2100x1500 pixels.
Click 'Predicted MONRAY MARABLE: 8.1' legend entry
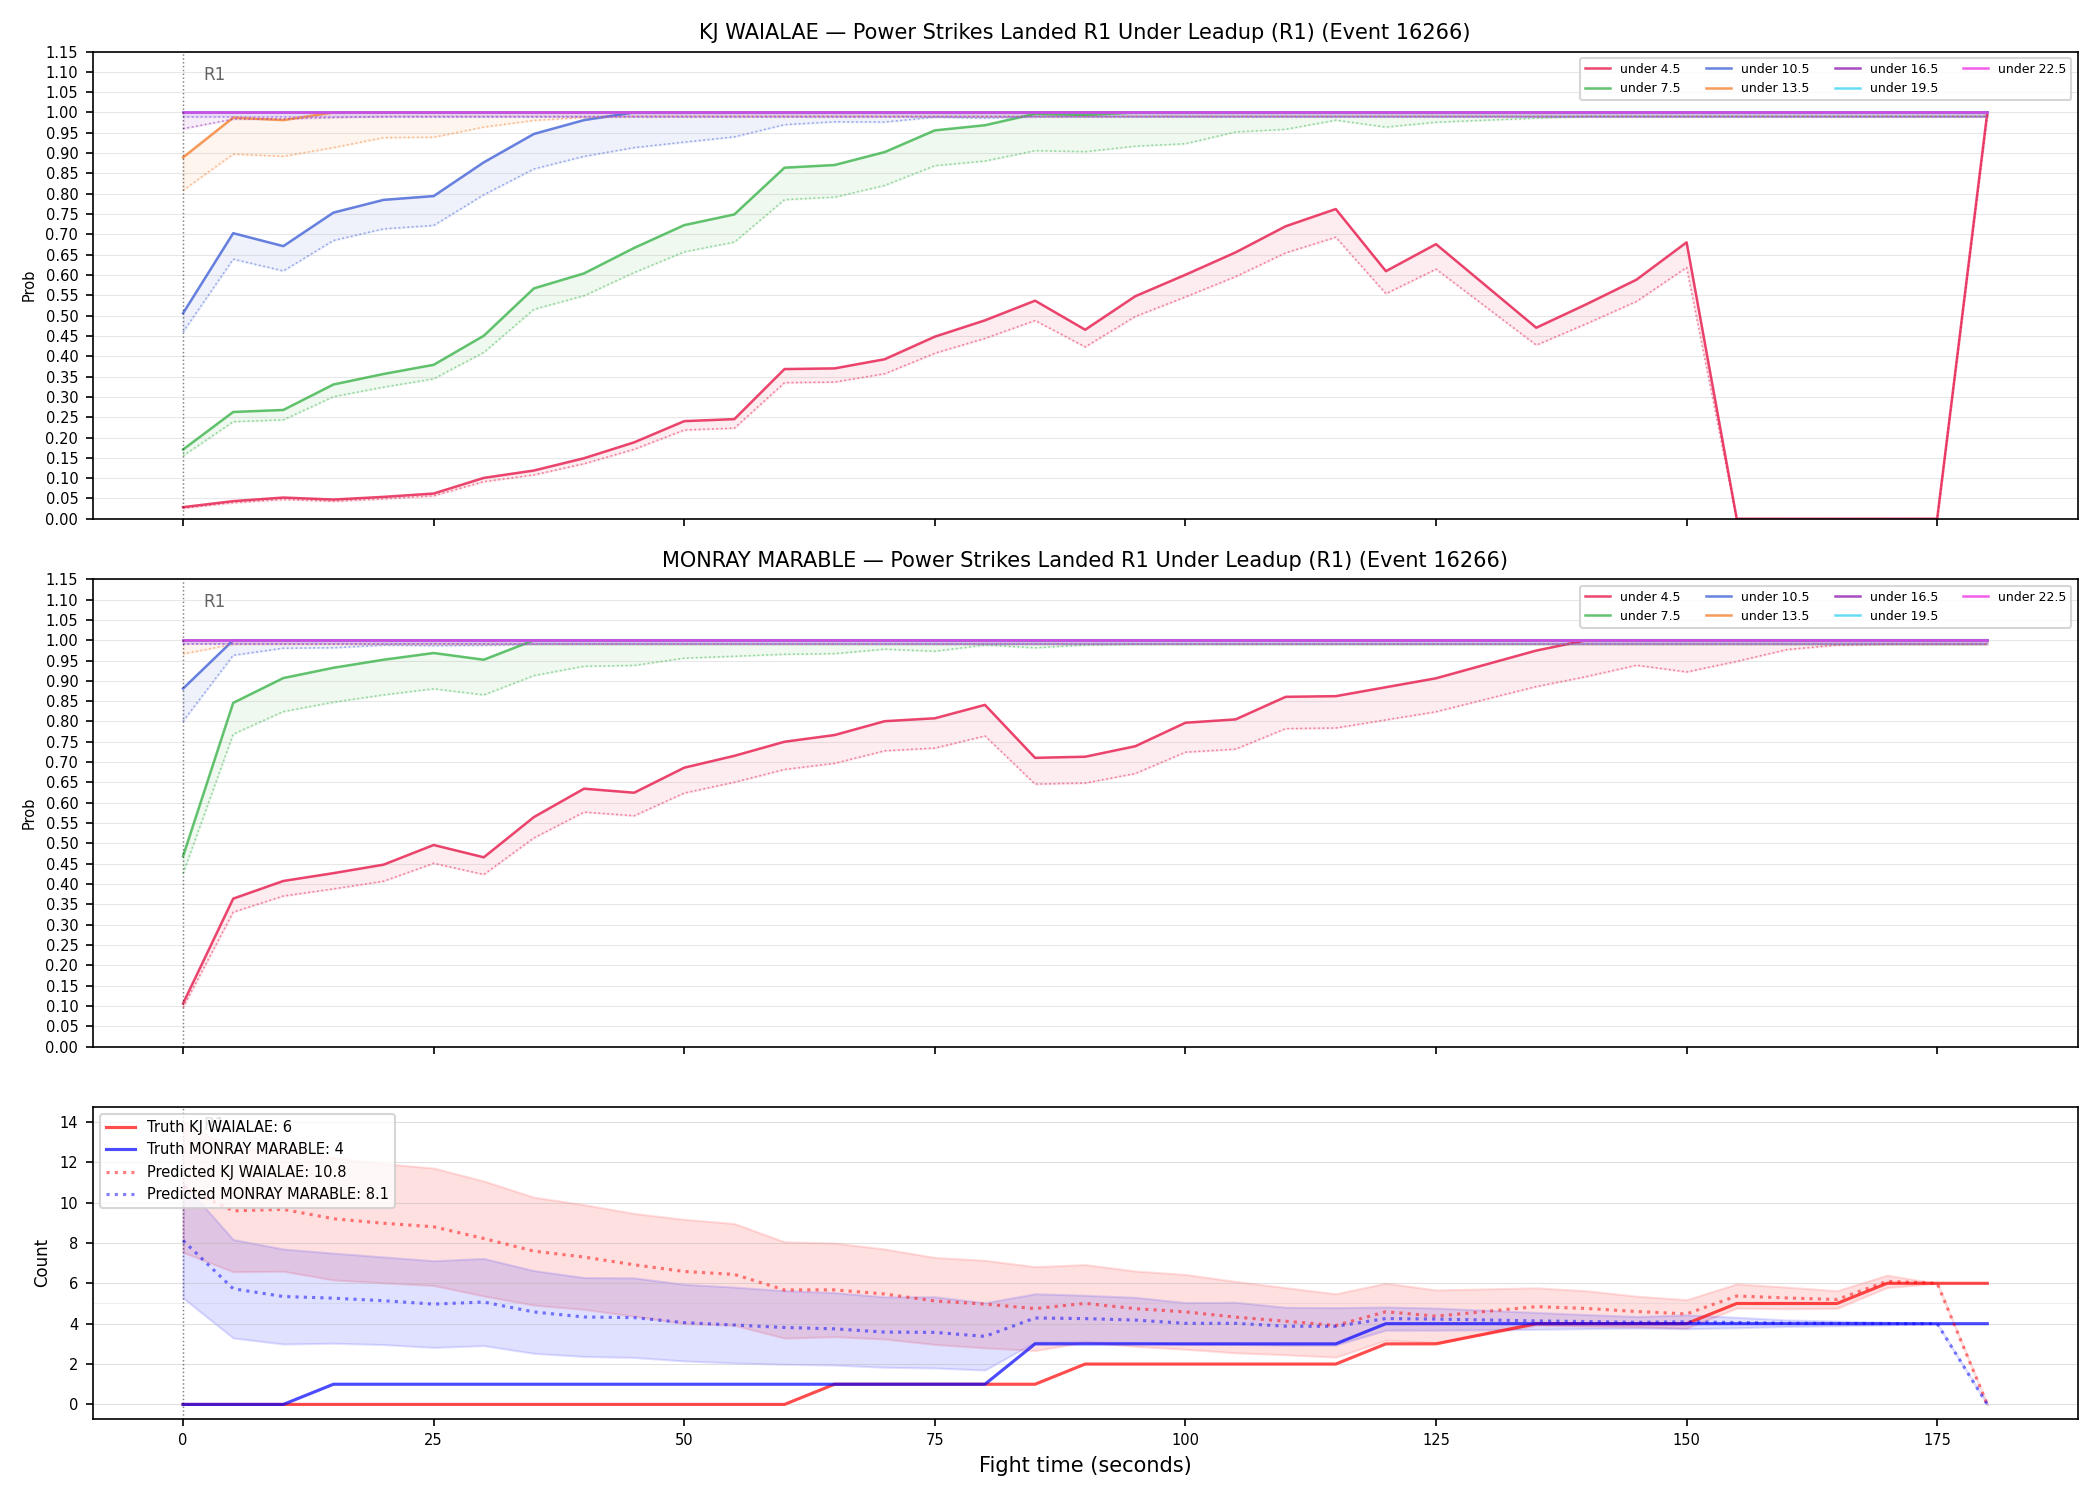(246, 1194)
